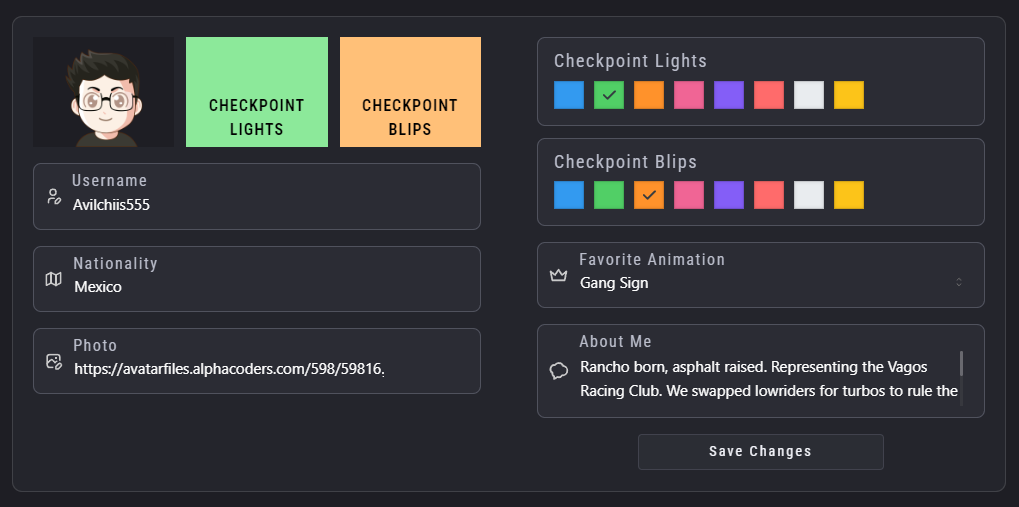Choose purple for Checkpoint Blips
This screenshot has height=507, width=1019.
coord(729,195)
